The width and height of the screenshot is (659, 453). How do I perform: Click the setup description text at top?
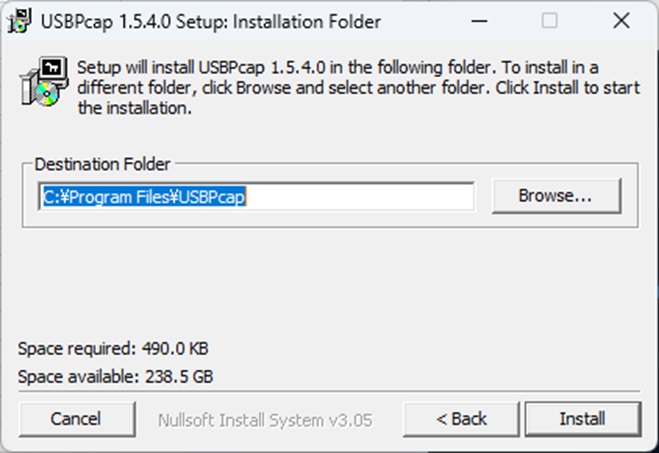pyautogui.click(x=338, y=88)
